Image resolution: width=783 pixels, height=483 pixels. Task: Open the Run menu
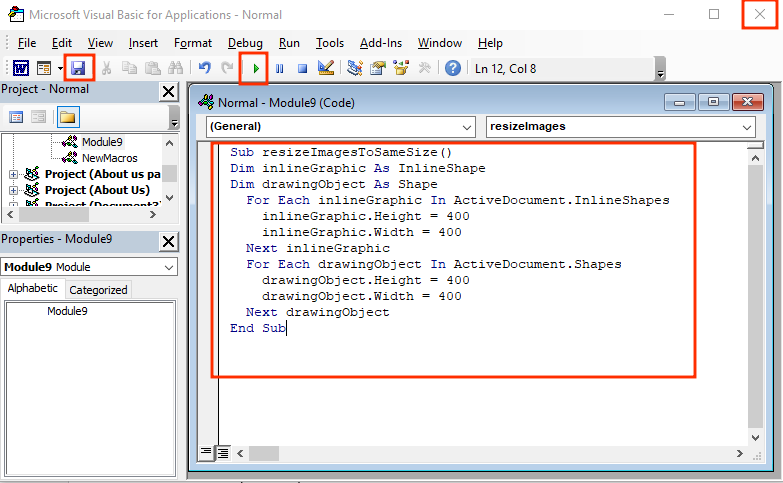click(289, 43)
